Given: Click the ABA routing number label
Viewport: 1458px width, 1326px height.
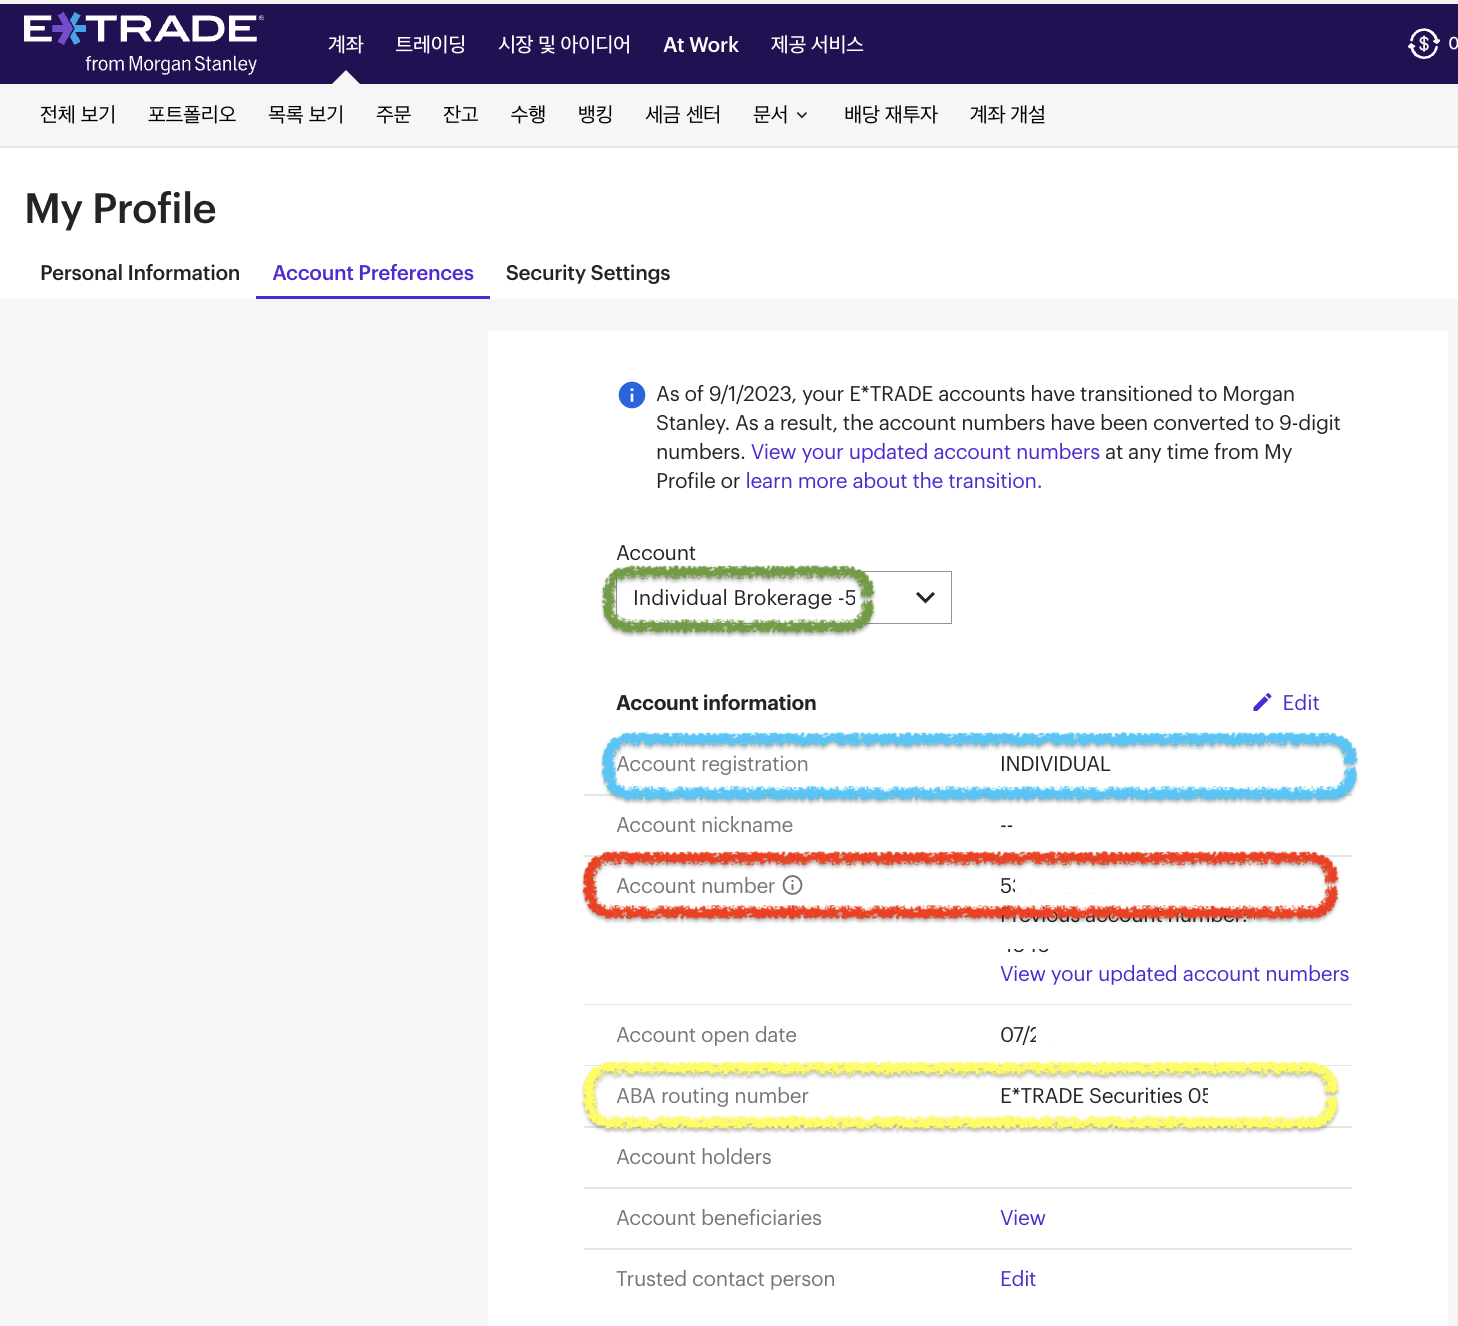Looking at the screenshot, I should (712, 1096).
